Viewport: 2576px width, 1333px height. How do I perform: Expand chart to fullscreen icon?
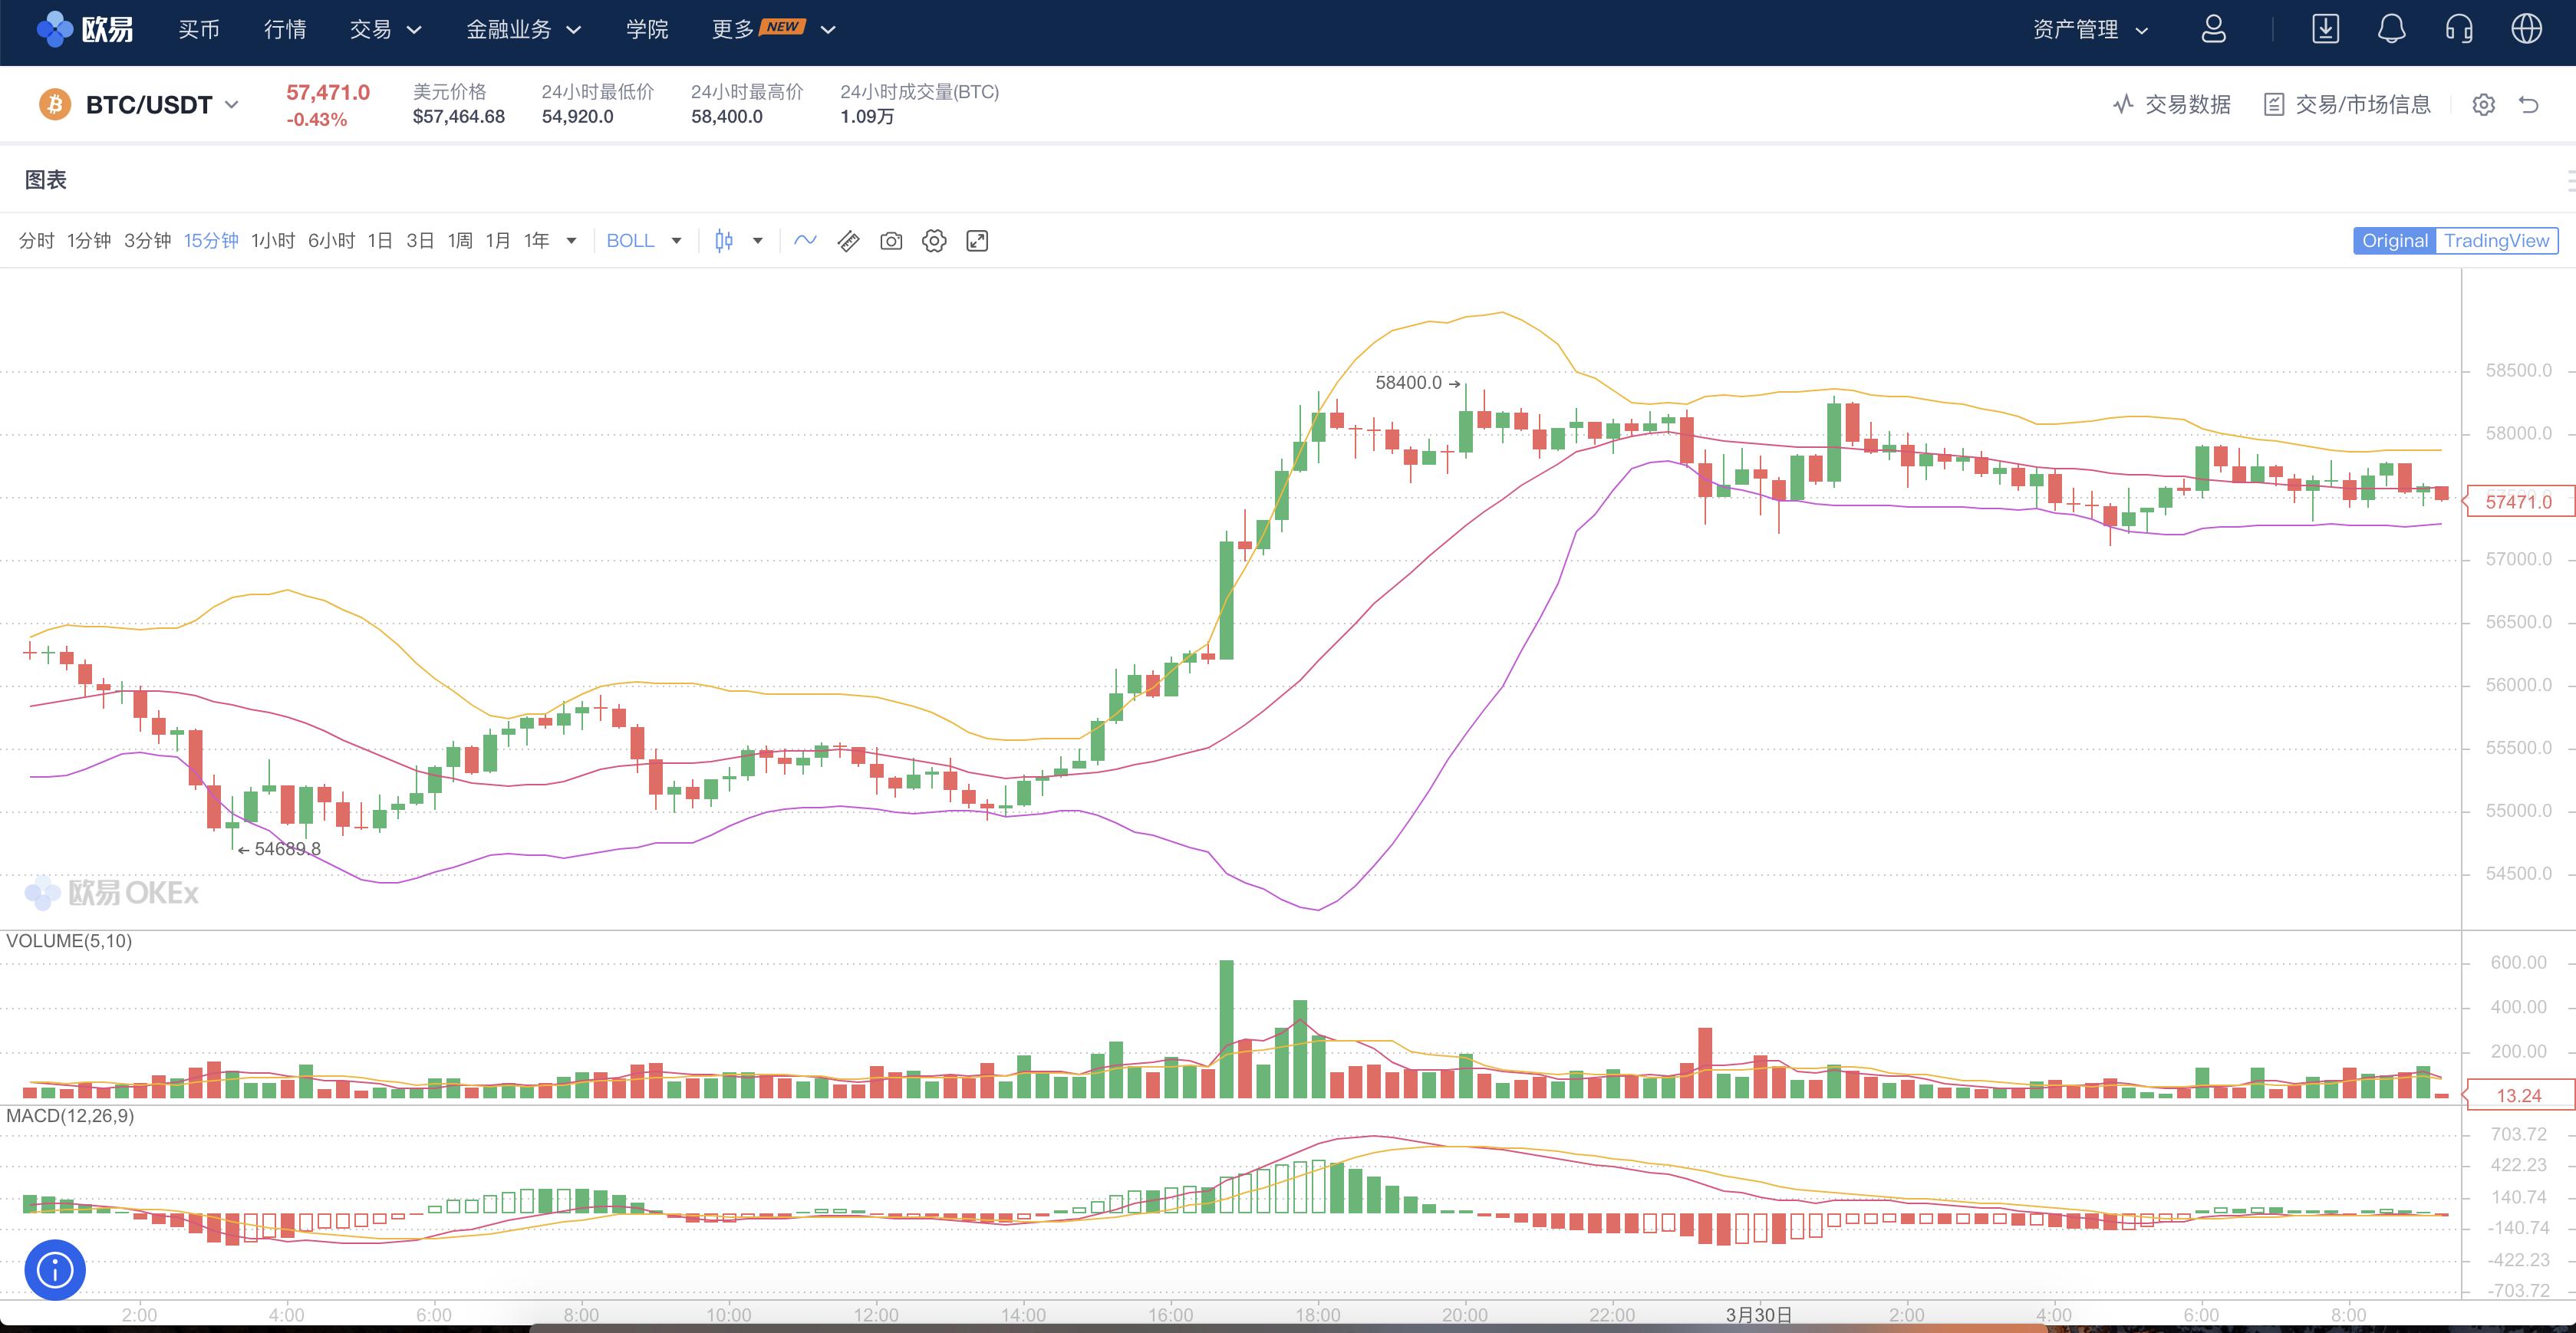point(977,241)
